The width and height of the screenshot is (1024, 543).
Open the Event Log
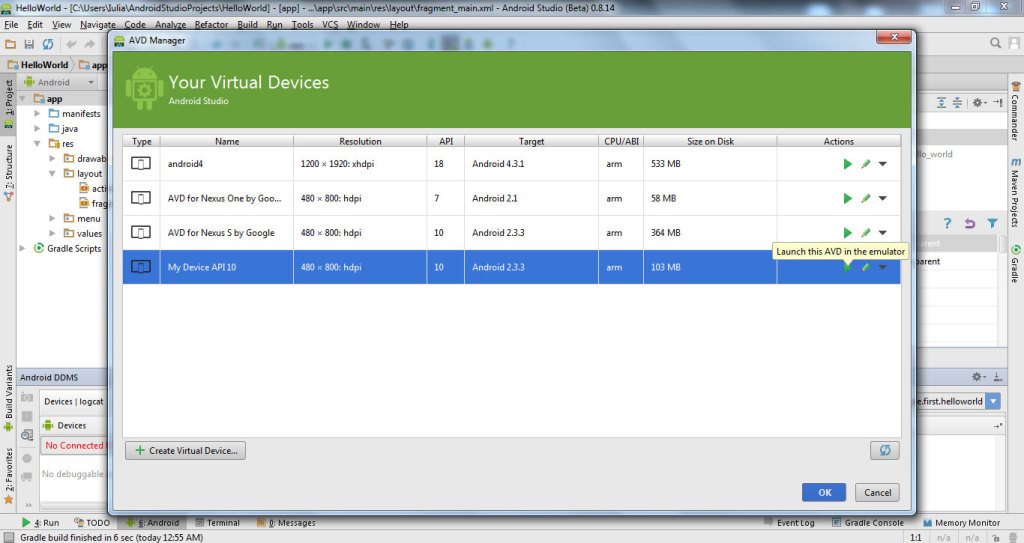(x=790, y=523)
